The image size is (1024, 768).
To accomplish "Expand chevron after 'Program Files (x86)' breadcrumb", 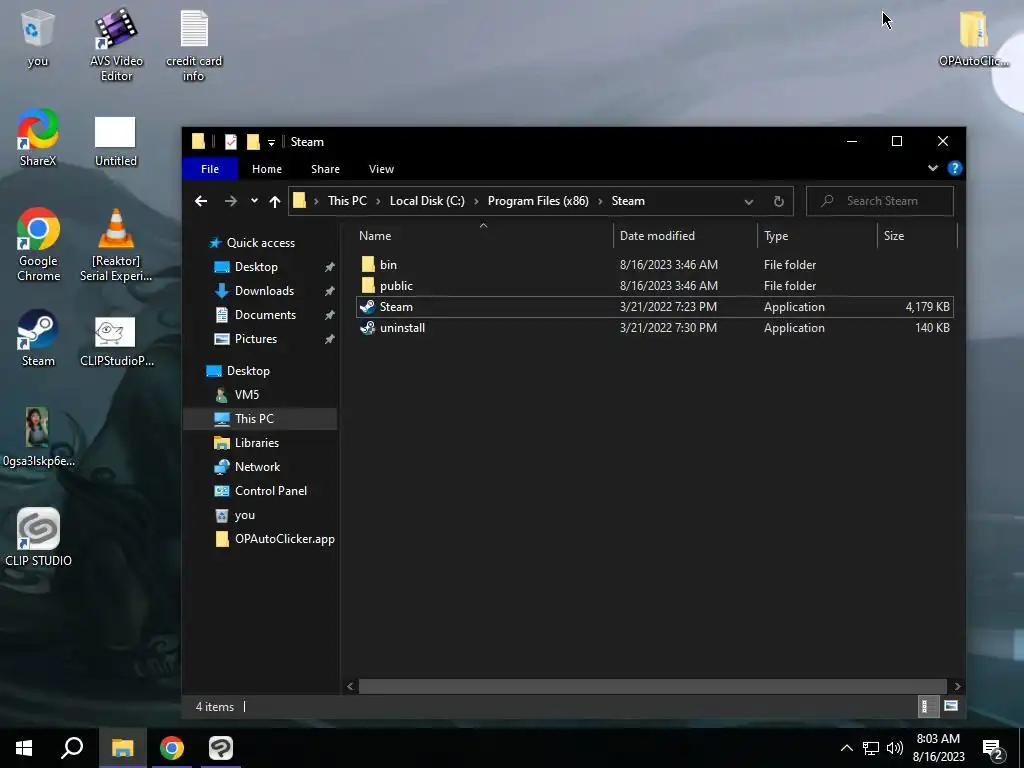I will coord(600,201).
